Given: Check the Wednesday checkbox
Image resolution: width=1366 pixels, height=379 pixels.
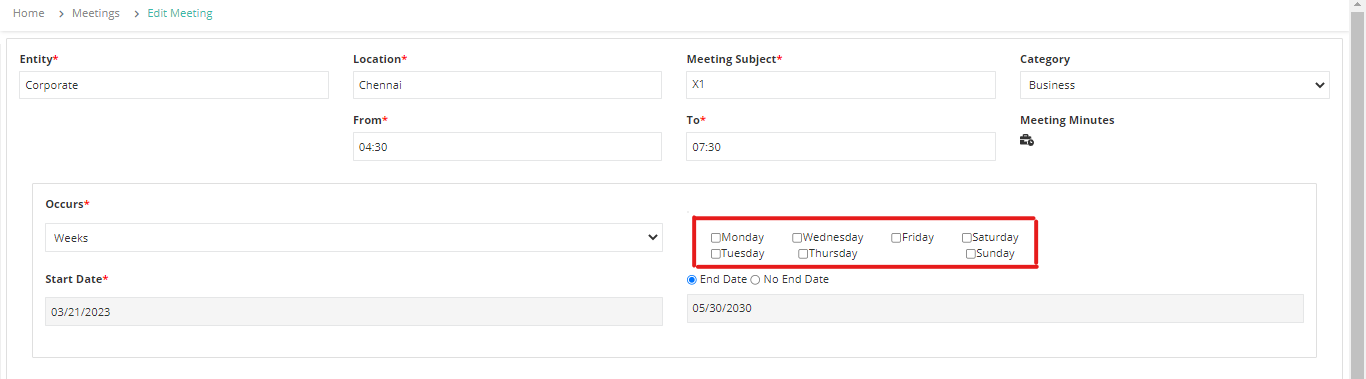Looking at the screenshot, I should pyautogui.click(x=797, y=238).
